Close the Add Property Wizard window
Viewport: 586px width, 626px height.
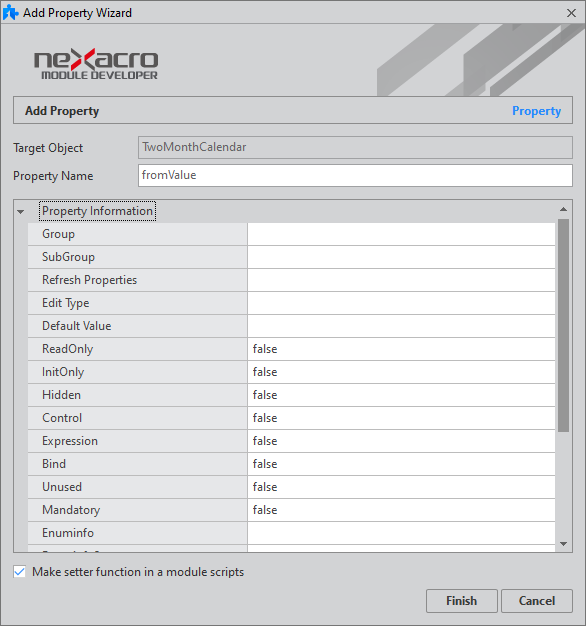[571, 13]
